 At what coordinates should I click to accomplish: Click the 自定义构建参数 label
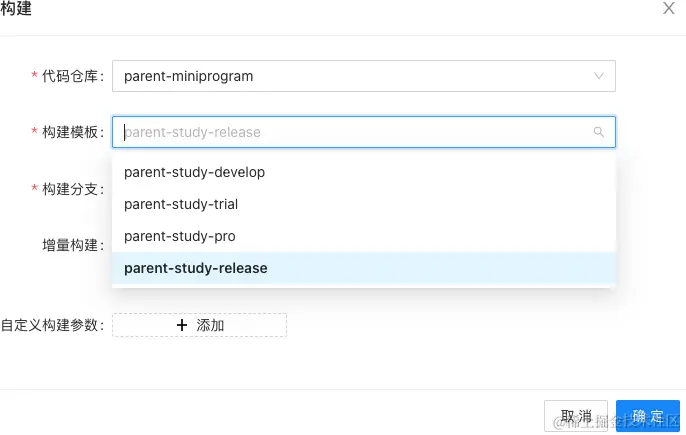coord(50,325)
